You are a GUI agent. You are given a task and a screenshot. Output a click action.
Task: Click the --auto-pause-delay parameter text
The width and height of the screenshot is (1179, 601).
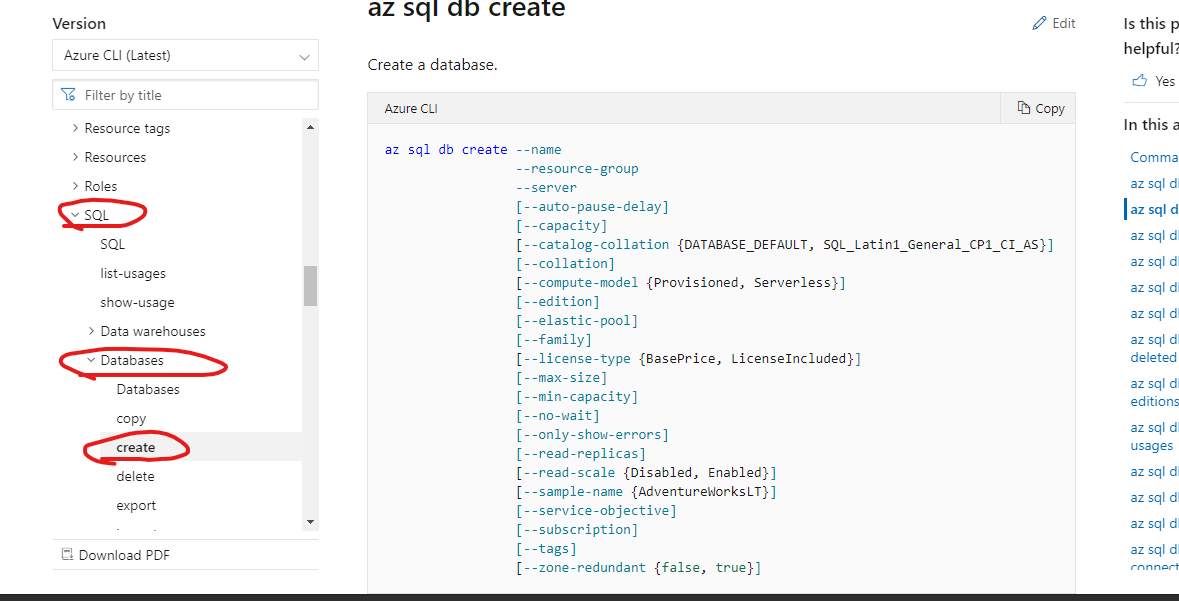[x=592, y=207]
